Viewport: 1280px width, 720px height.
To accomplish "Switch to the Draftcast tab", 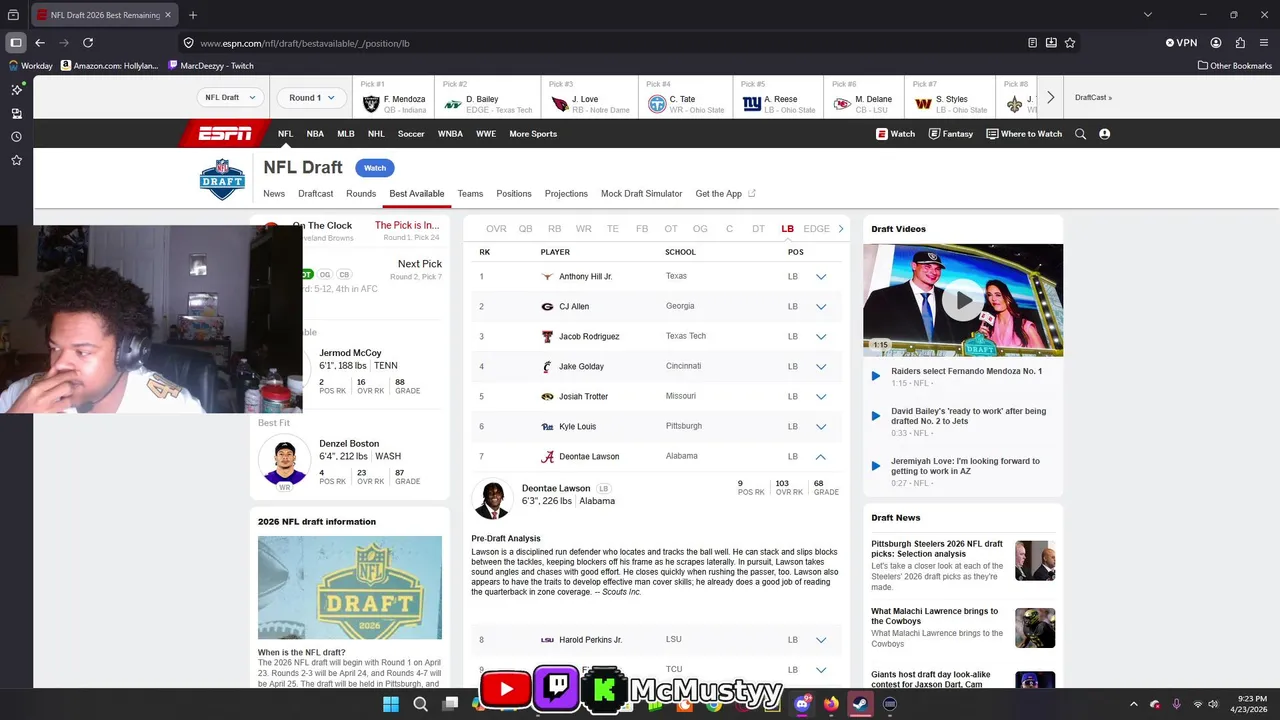I will pos(316,194).
